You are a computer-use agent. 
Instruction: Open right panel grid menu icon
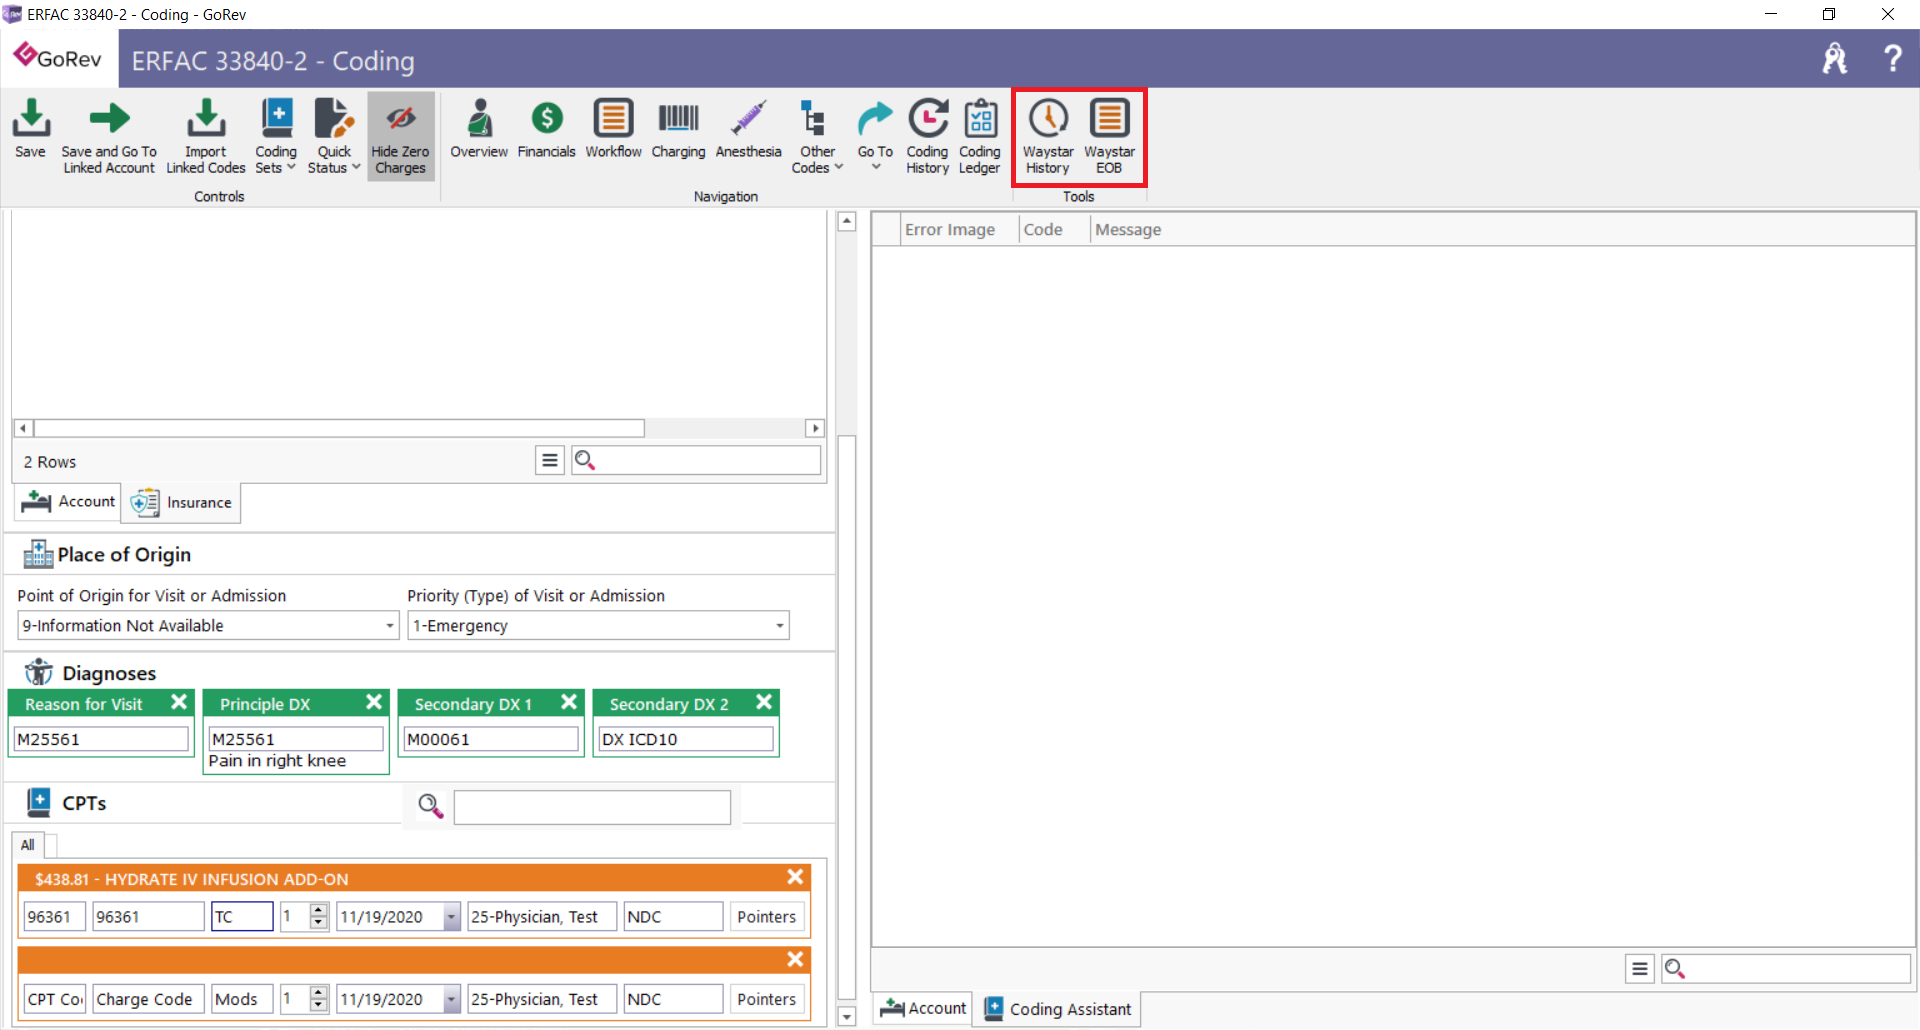pos(1639,968)
